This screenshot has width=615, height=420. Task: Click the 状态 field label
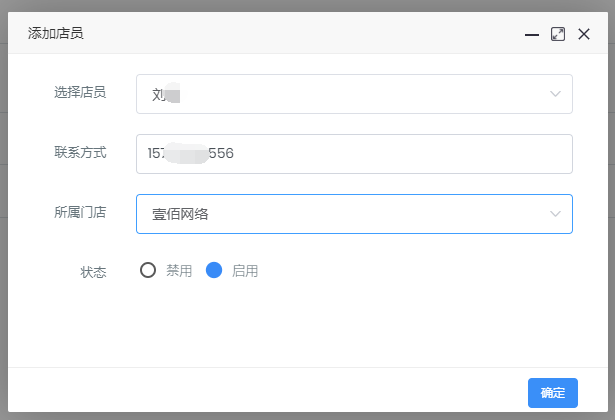tap(93, 272)
